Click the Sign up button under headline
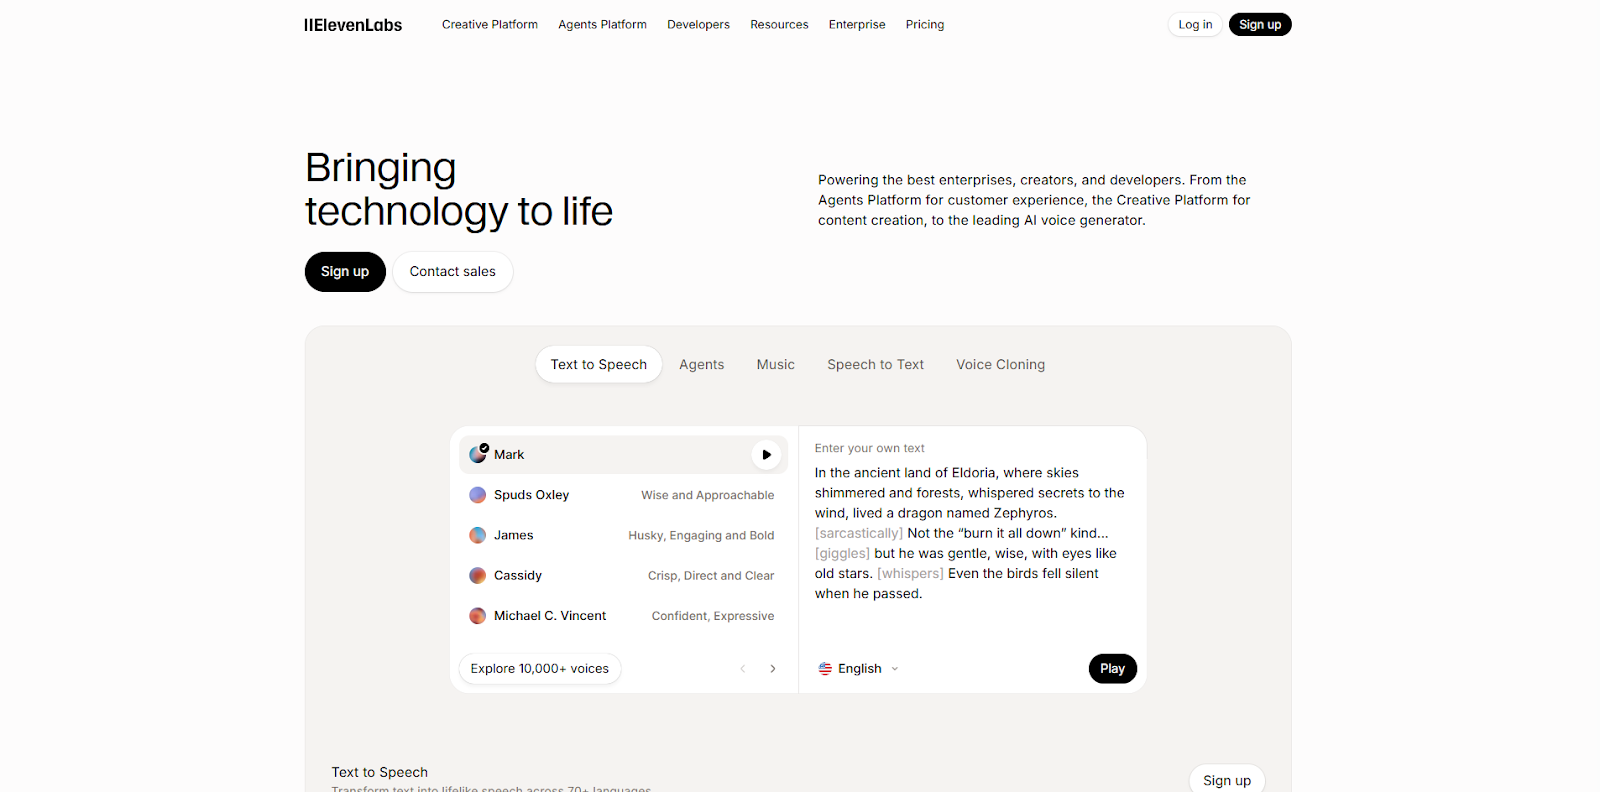The width and height of the screenshot is (1600, 792). click(345, 272)
